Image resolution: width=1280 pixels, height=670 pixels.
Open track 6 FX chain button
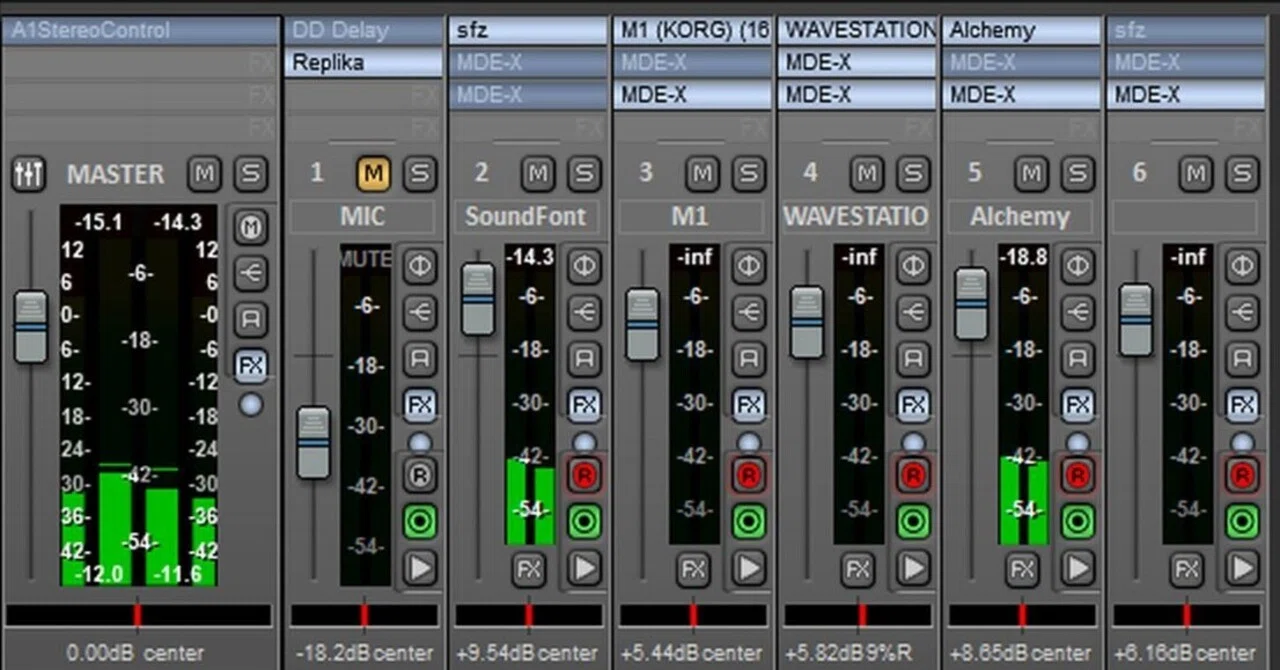tap(1242, 405)
